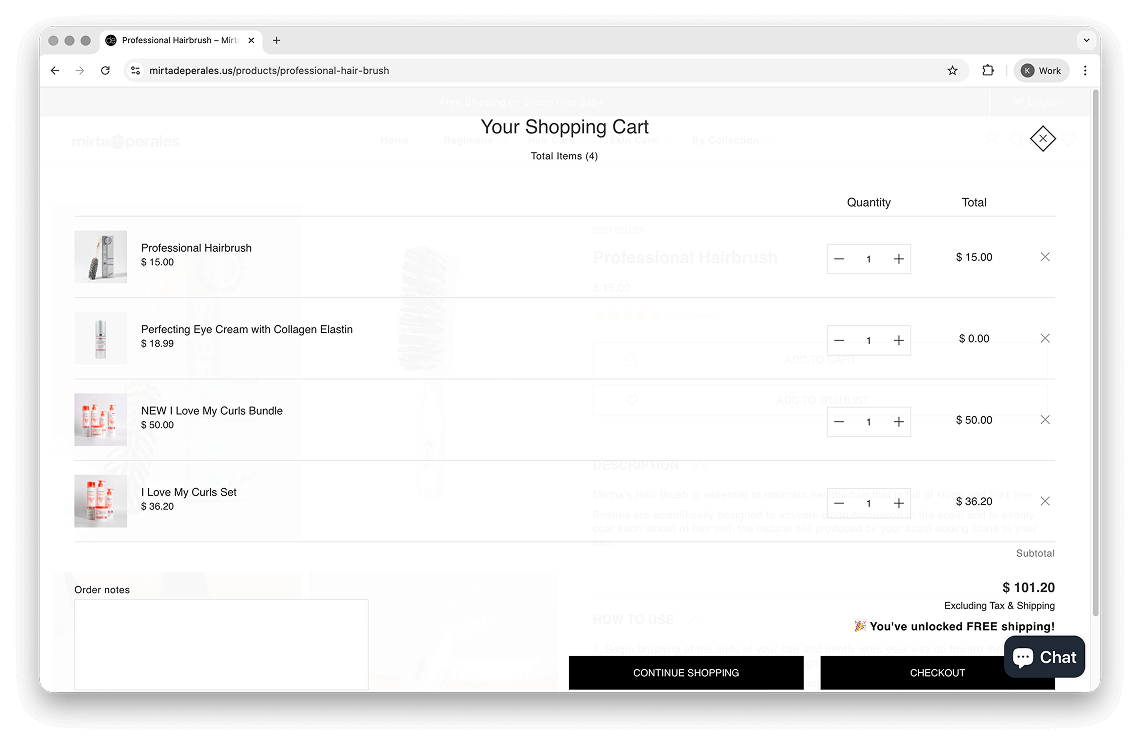Increase Perfecting Eye Cream quantity
Image resolution: width=1140 pixels, height=744 pixels.
click(899, 341)
